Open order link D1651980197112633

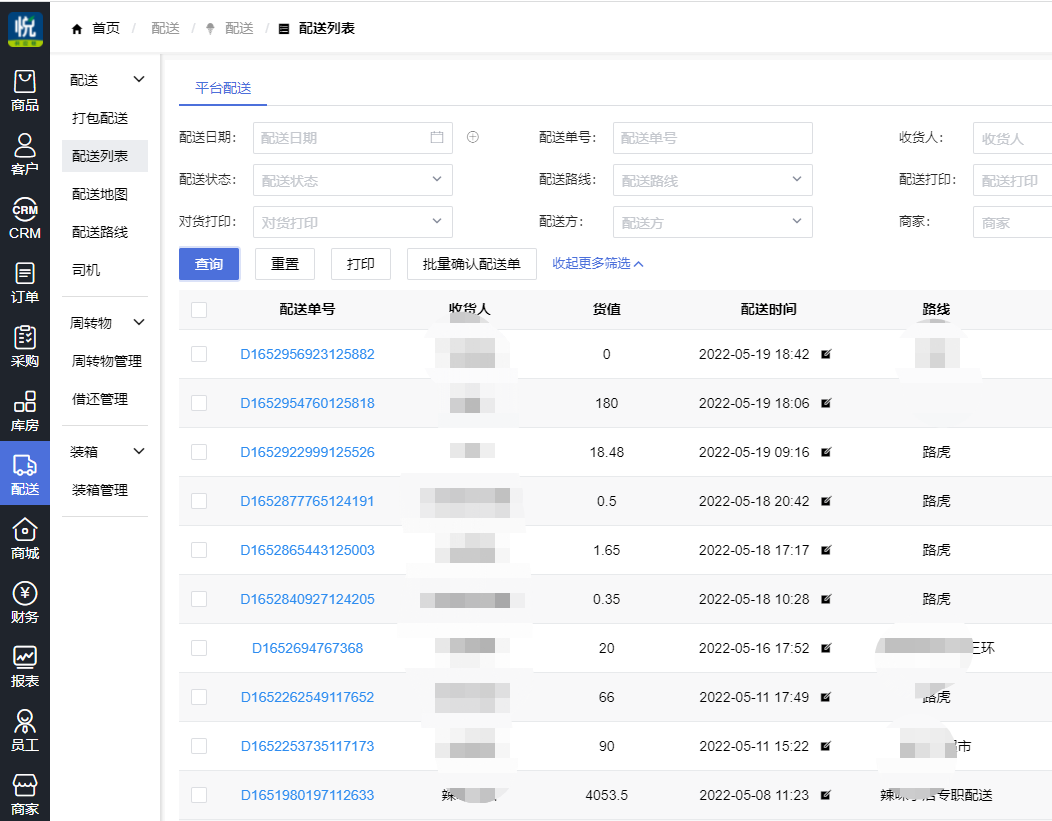[307, 795]
